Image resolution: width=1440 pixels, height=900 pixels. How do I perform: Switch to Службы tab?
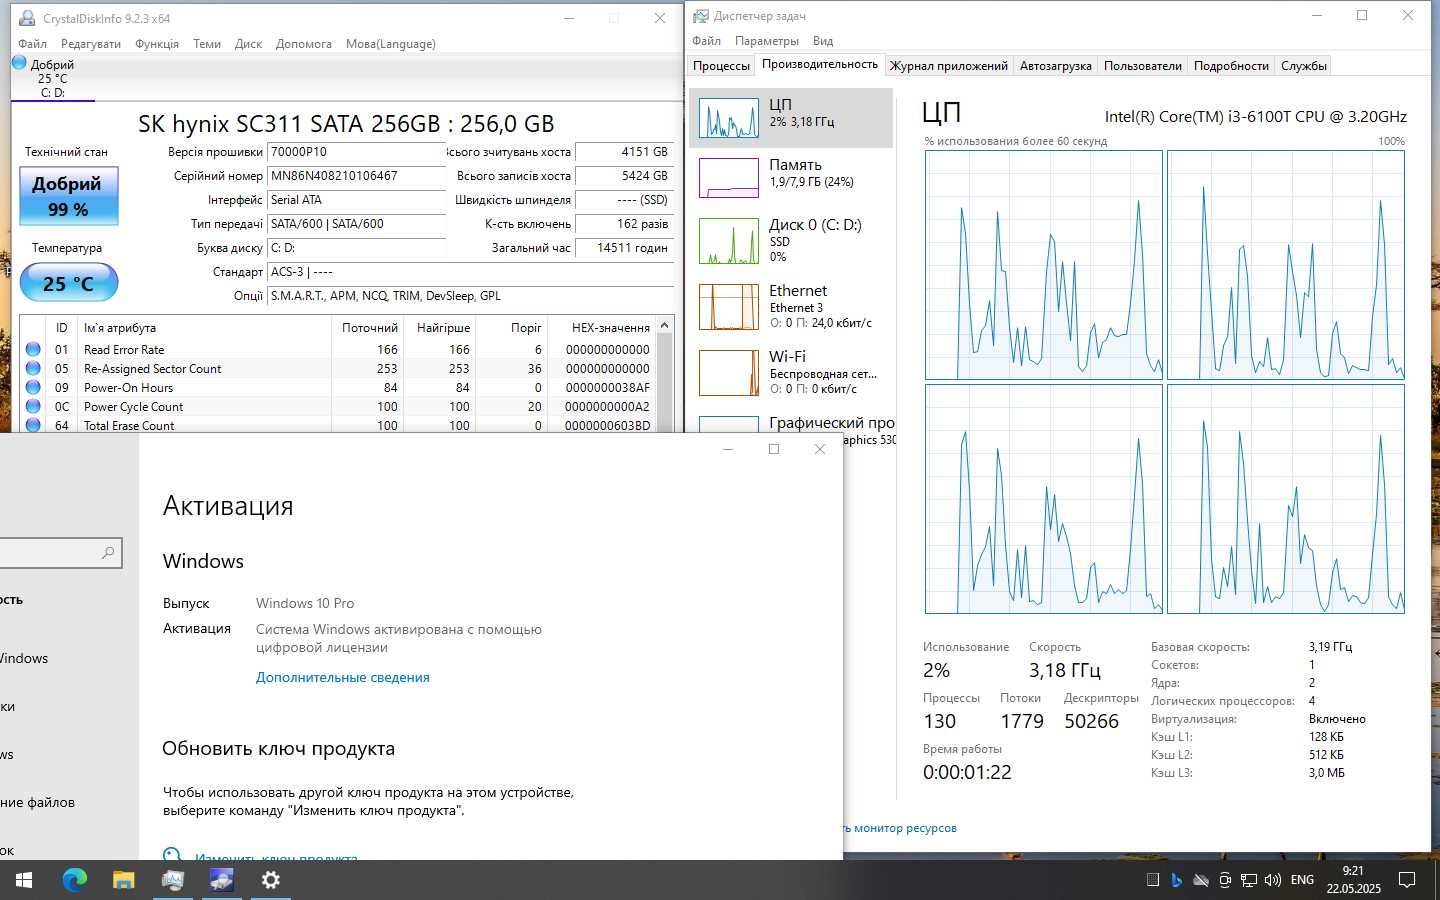pyautogui.click(x=1304, y=66)
